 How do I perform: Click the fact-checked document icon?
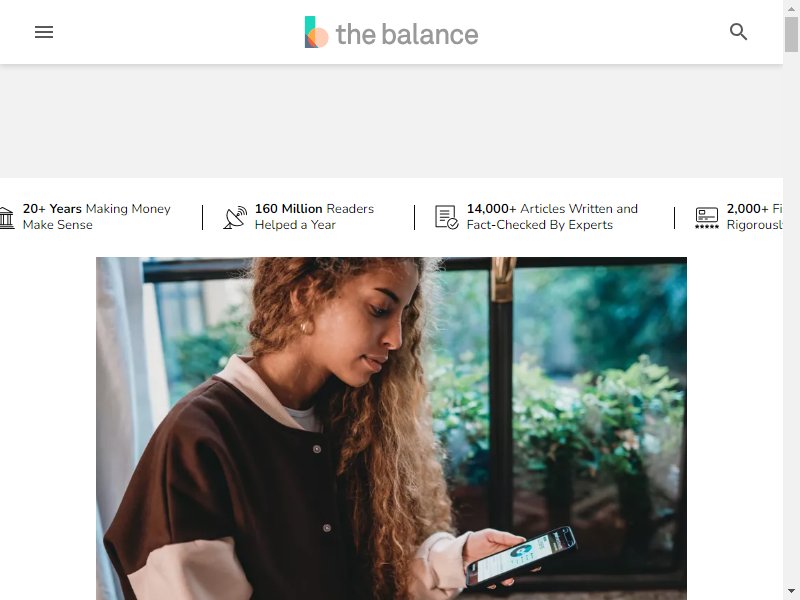(x=446, y=217)
